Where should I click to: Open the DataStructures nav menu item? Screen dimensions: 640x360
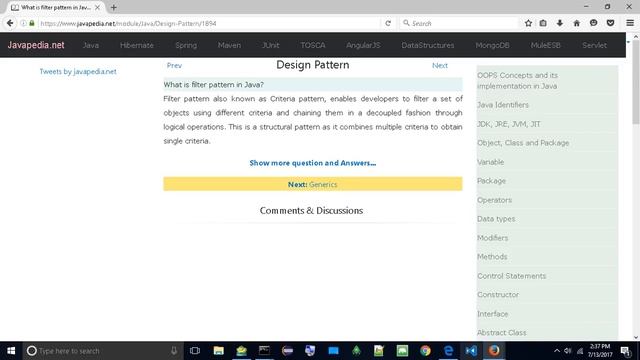point(428,45)
